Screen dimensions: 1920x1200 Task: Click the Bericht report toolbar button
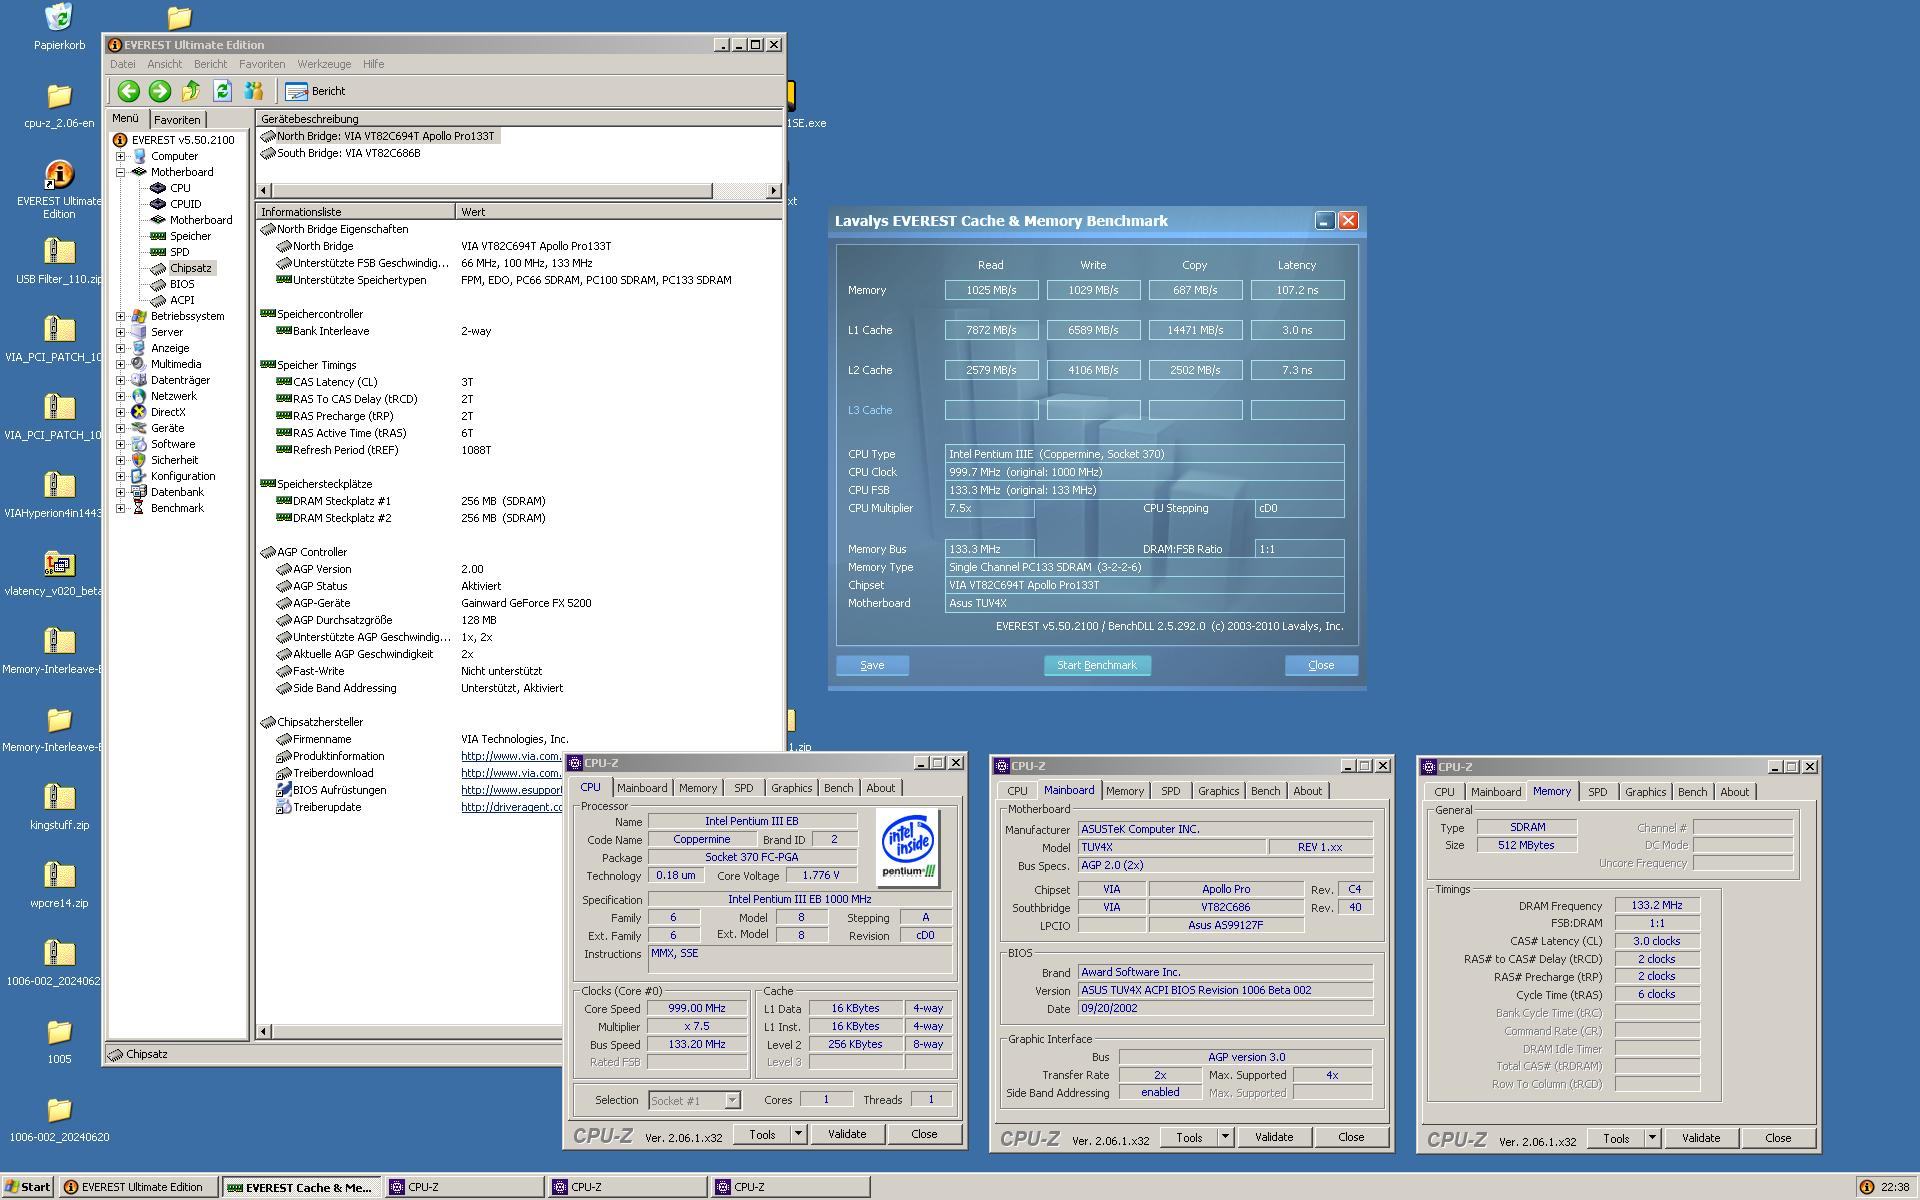(x=316, y=91)
